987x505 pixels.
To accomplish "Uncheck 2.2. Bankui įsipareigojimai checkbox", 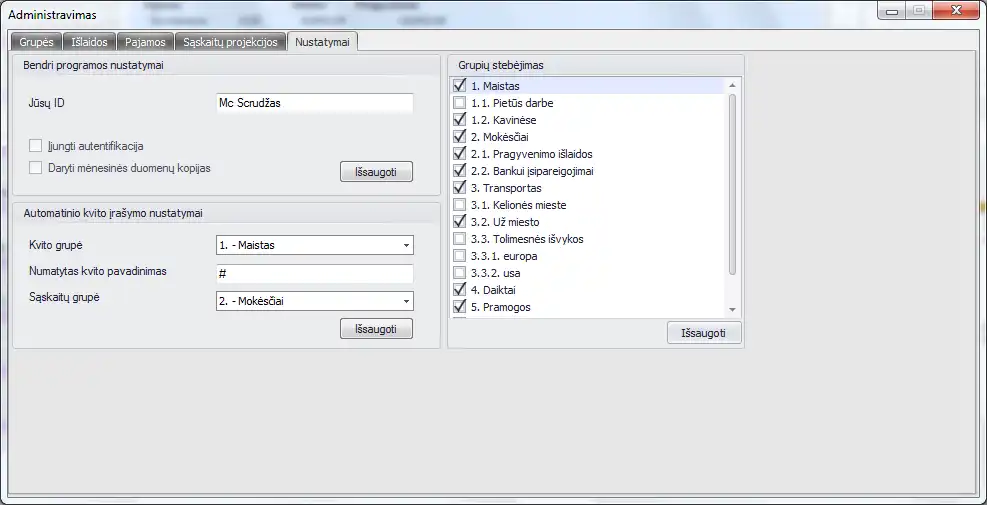I will click(x=460, y=171).
